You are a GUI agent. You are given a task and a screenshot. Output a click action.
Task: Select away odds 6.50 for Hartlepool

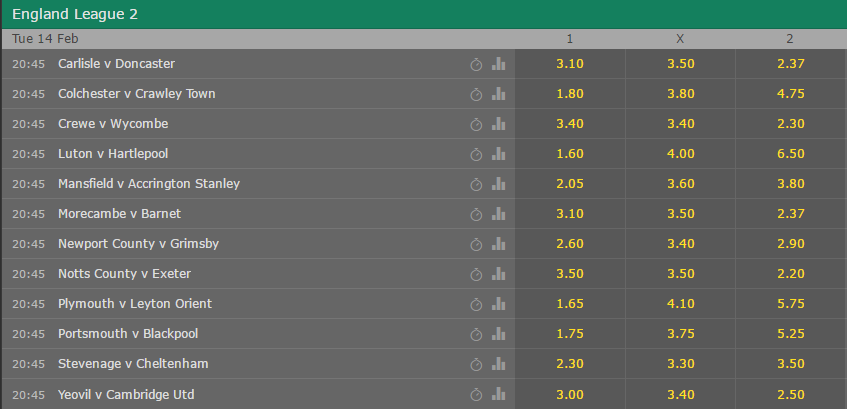pos(791,154)
